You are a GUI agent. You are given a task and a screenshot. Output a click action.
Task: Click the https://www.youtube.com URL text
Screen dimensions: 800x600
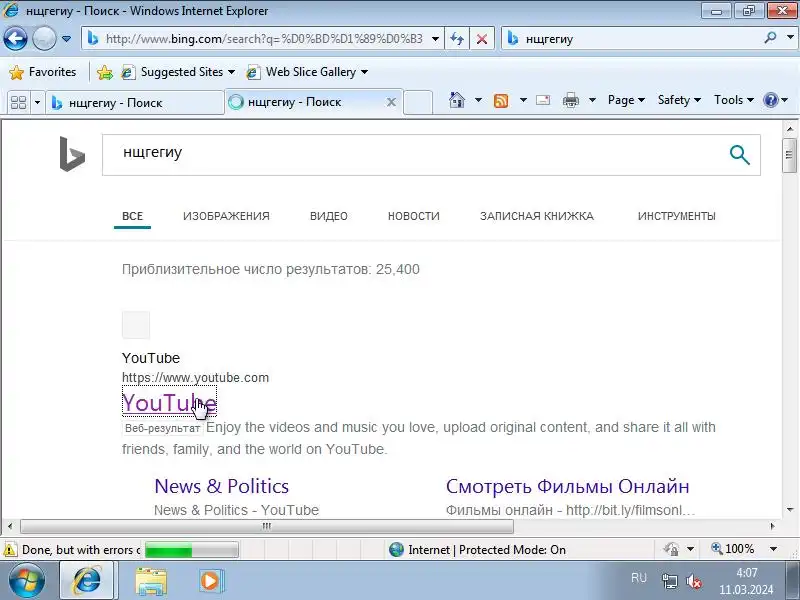[195, 378]
